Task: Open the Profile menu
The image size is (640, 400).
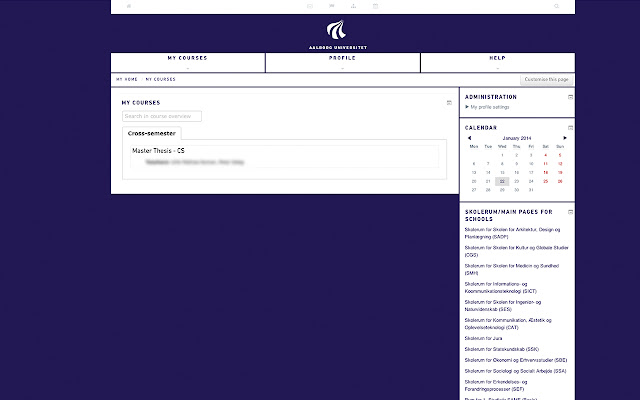Action: 342,62
